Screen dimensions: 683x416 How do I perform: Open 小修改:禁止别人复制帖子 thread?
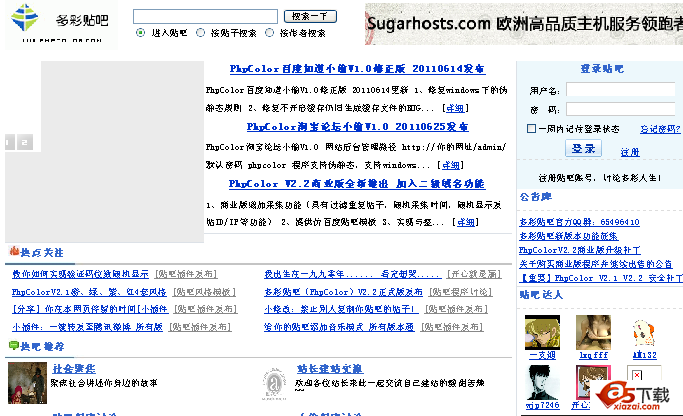tap(341, 309)
